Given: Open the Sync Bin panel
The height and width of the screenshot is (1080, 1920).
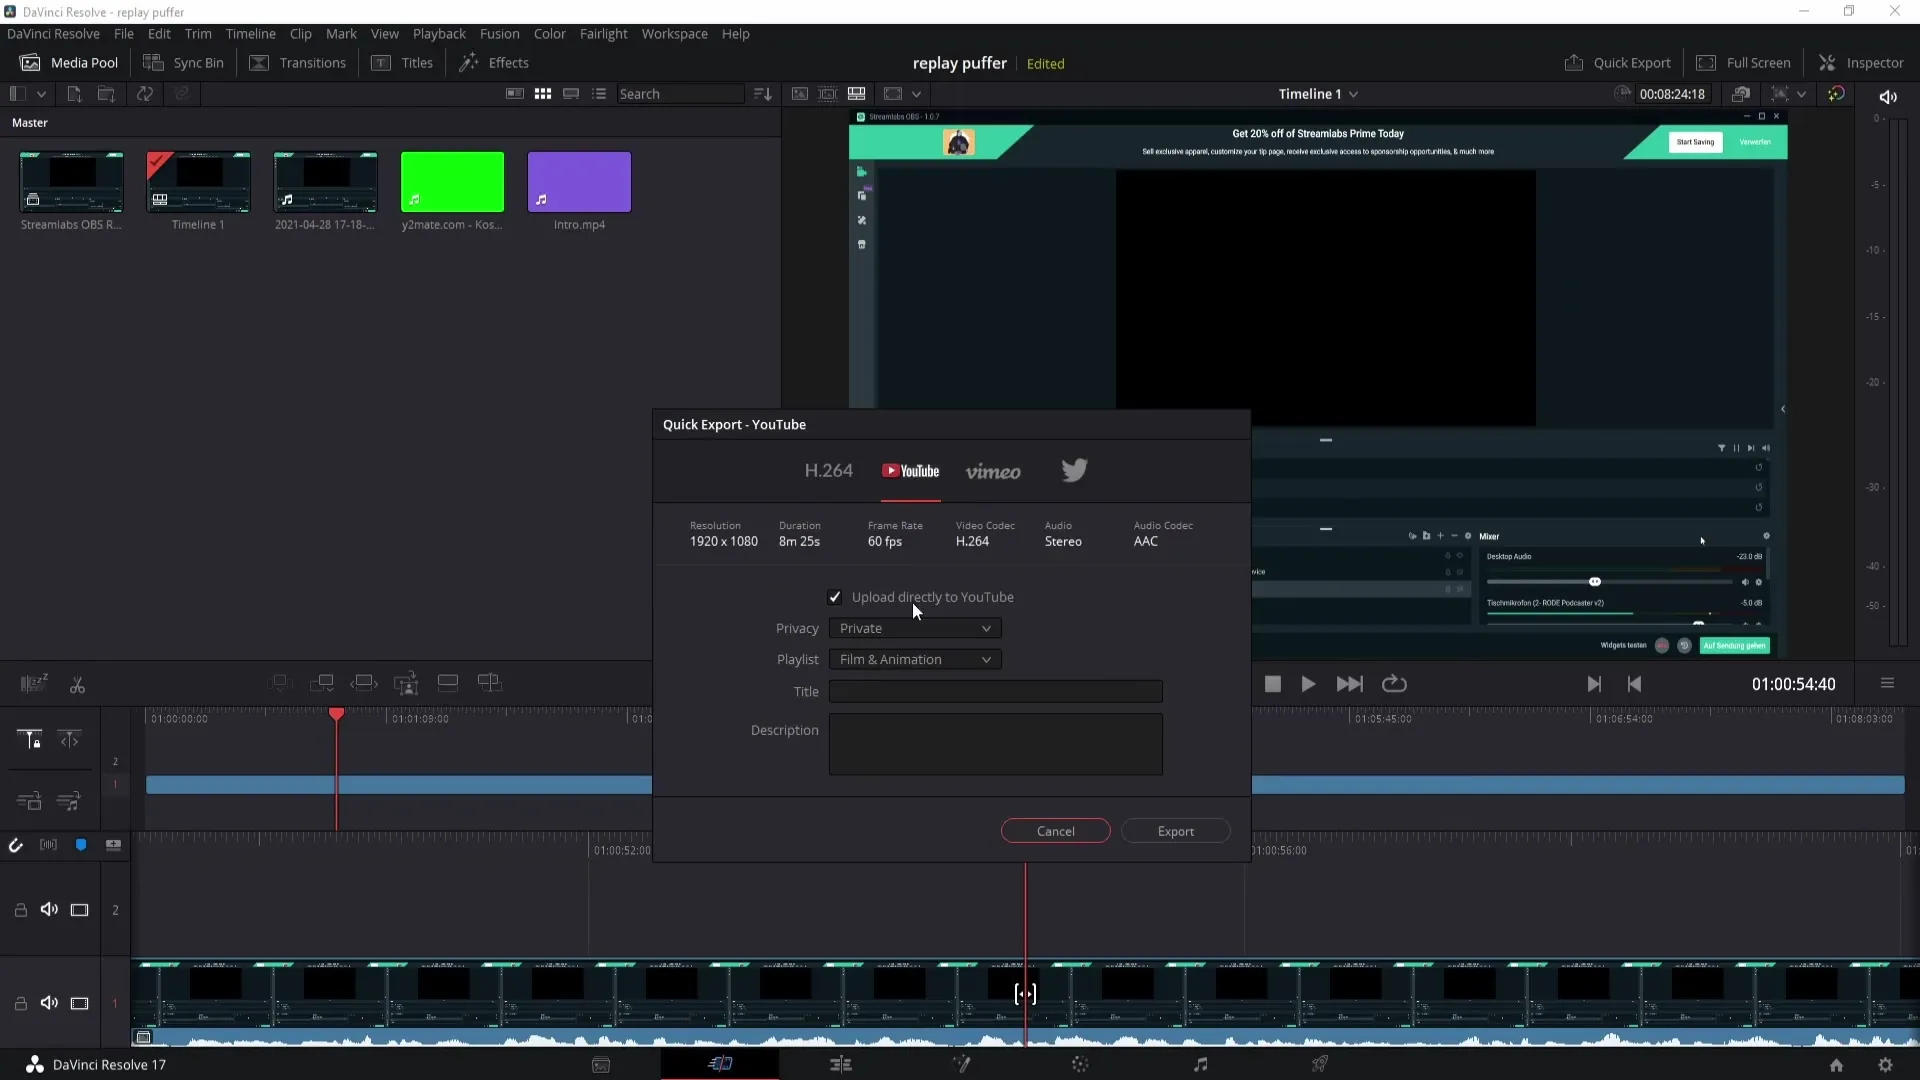Looking at the screenshot, I should coord(183,62).
